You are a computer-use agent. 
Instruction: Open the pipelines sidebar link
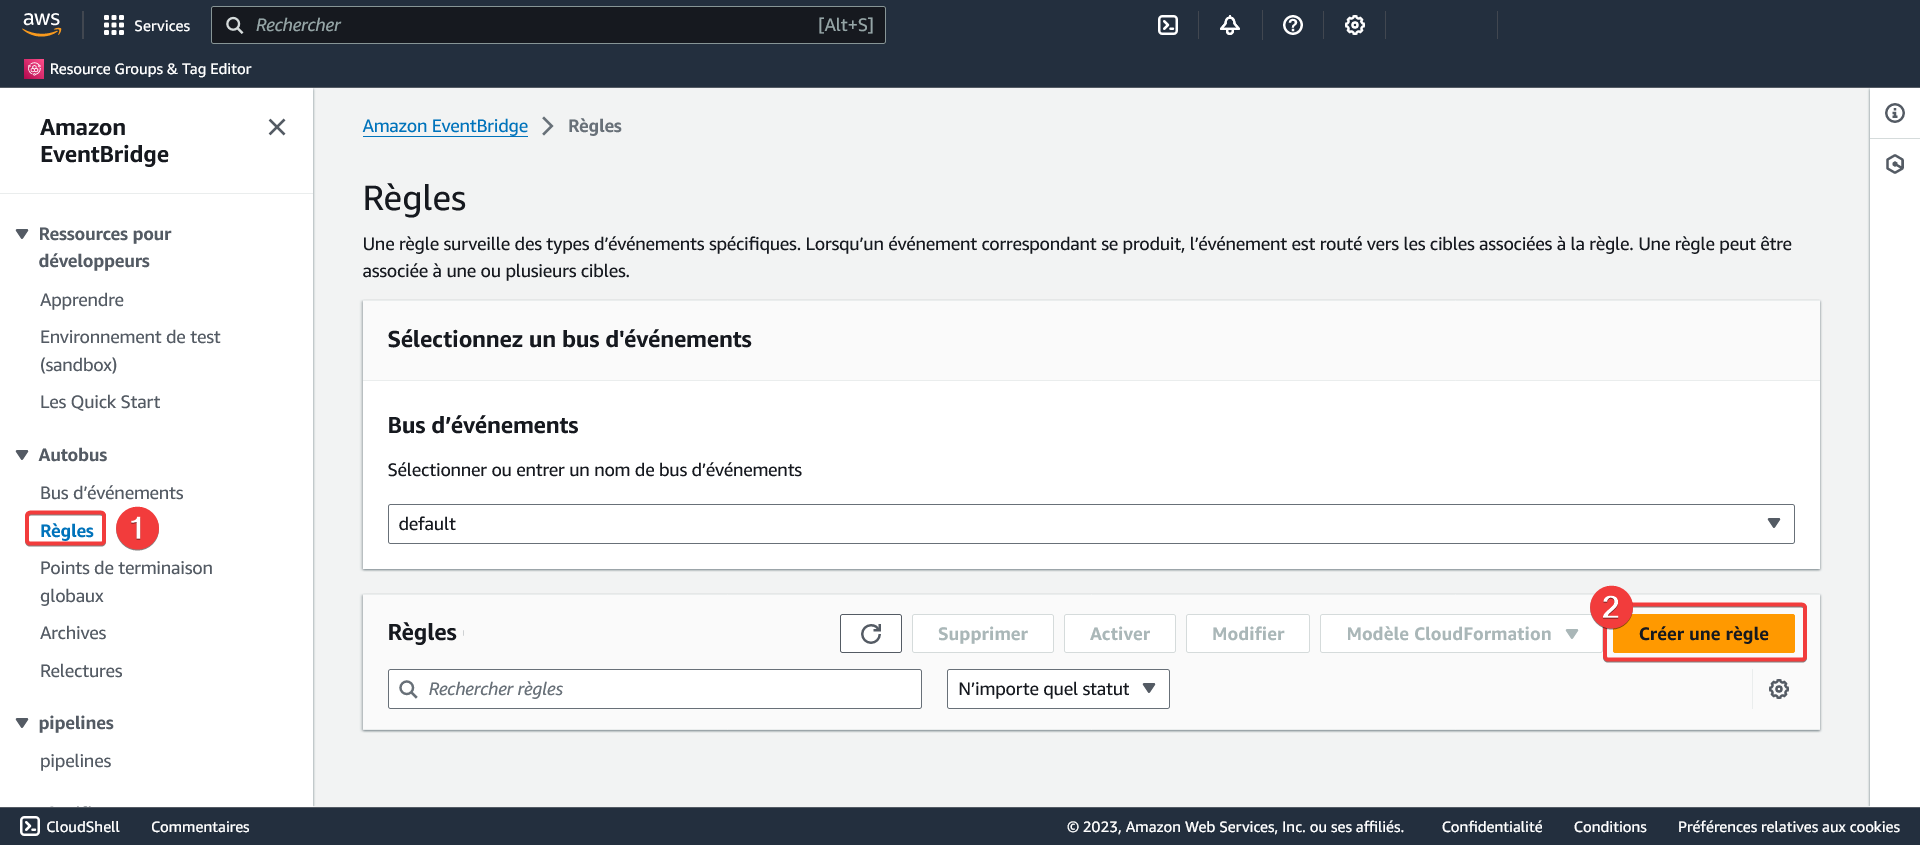click(x=76, y=761)
